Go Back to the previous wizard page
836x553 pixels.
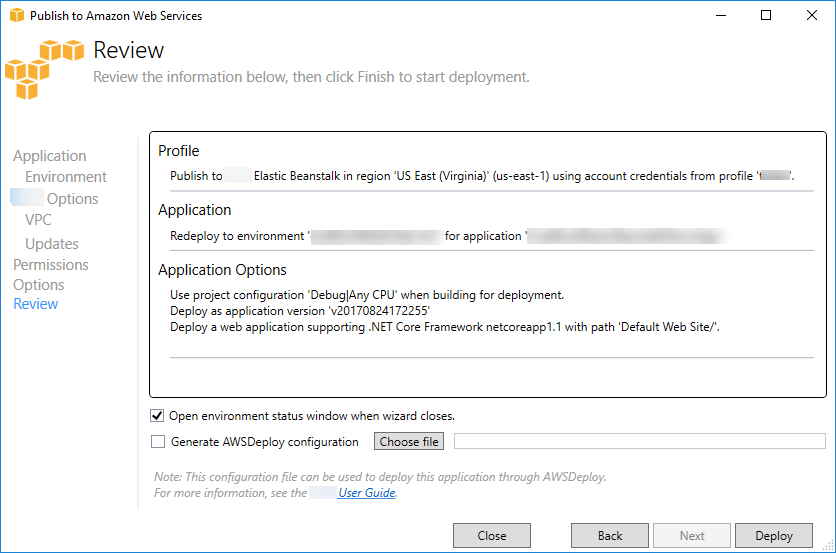(x=610, y=536)
